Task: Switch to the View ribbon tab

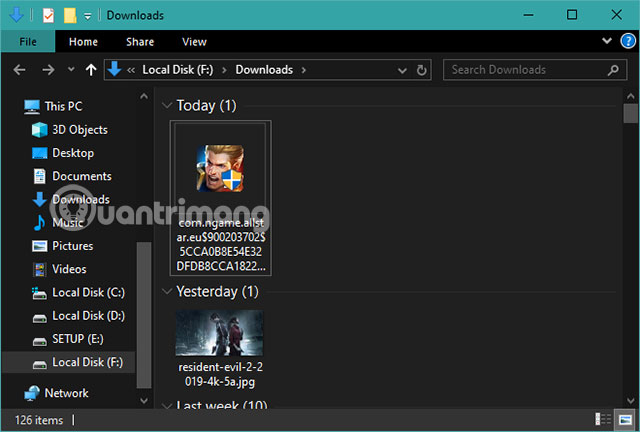Action: coord(194,42)
